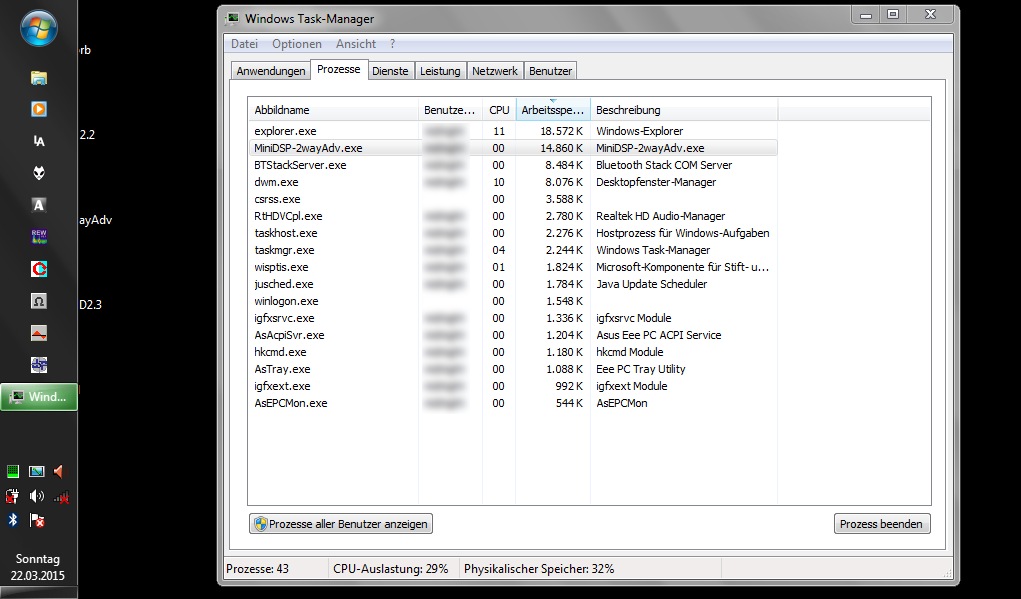Click the 'Realtek HD Audio-Manager' description

pyautogui.click(x=660, y=216)
